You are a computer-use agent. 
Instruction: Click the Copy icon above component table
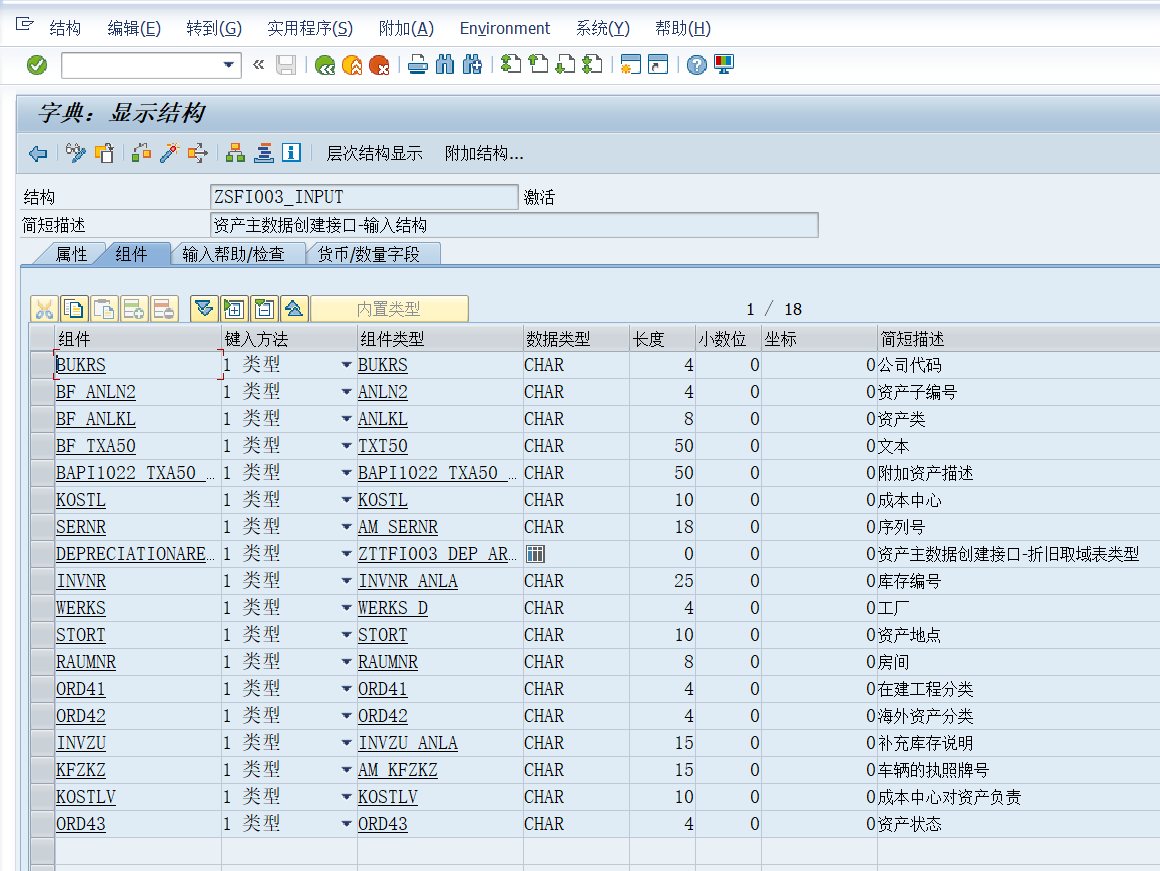click(75, 309)
